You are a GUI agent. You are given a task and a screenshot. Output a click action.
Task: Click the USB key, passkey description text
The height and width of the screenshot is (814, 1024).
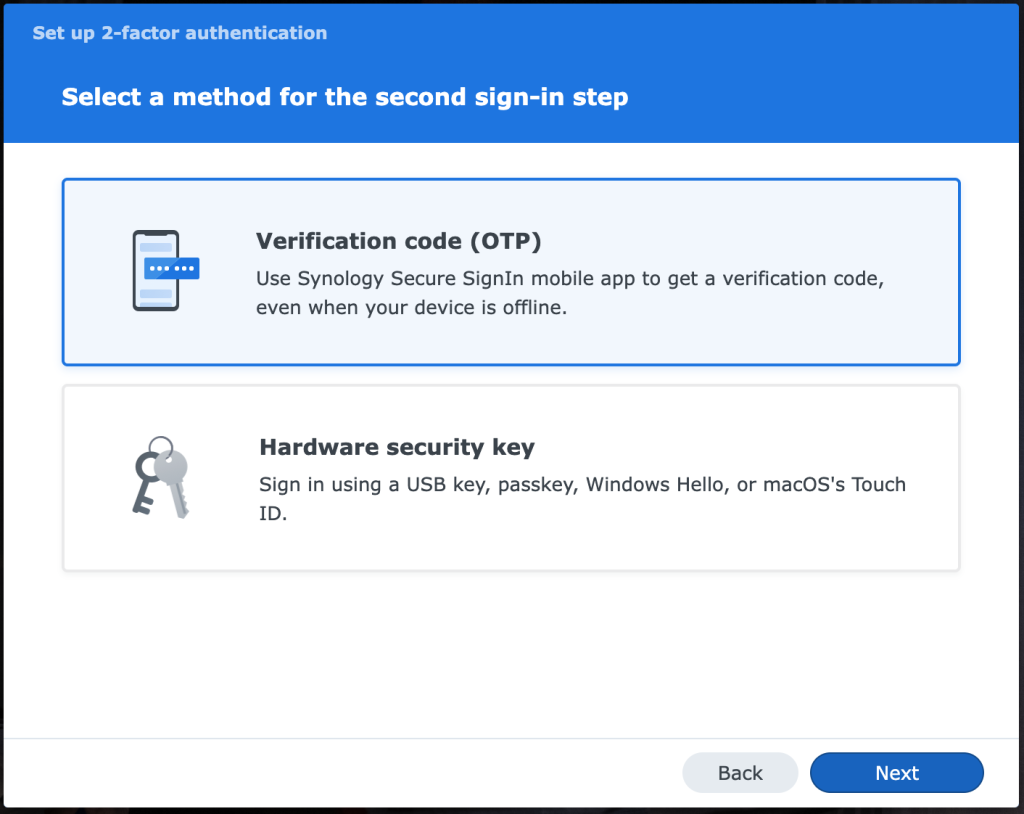pyautogui.click(x=583, y=498)
